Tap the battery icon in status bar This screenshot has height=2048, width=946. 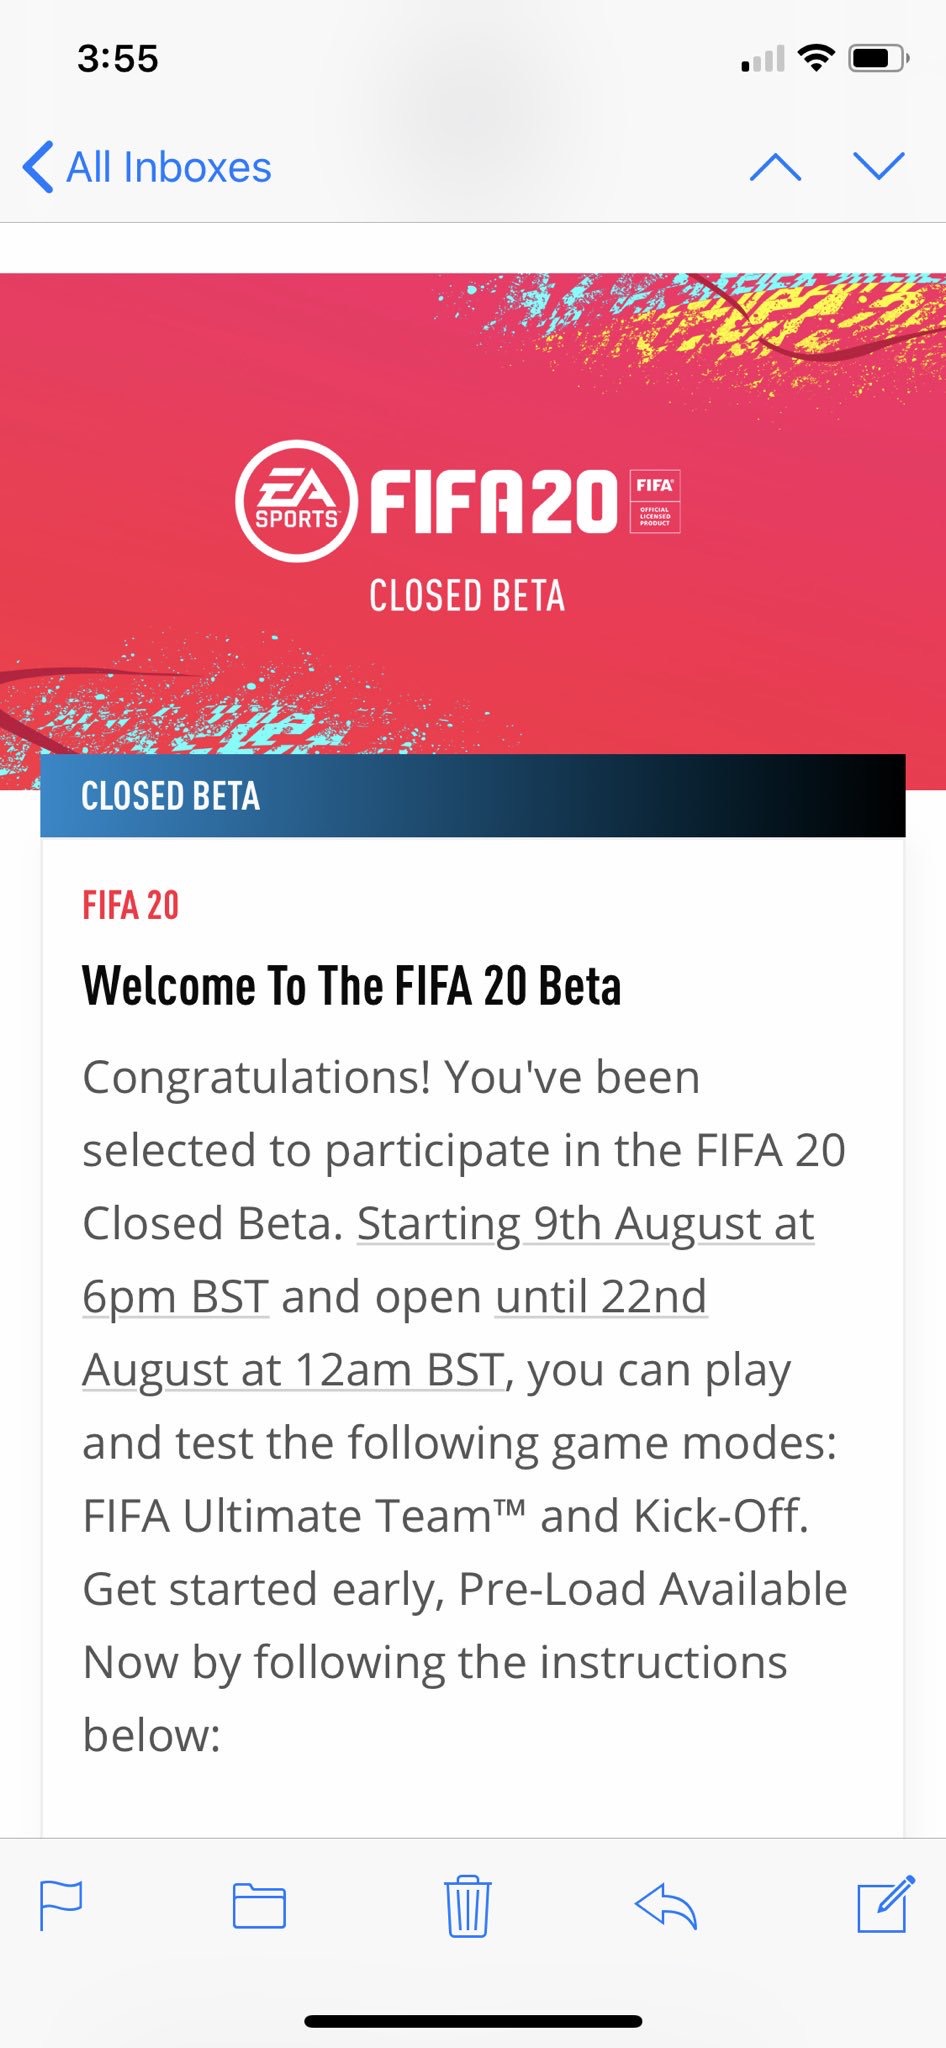point(877,59)
